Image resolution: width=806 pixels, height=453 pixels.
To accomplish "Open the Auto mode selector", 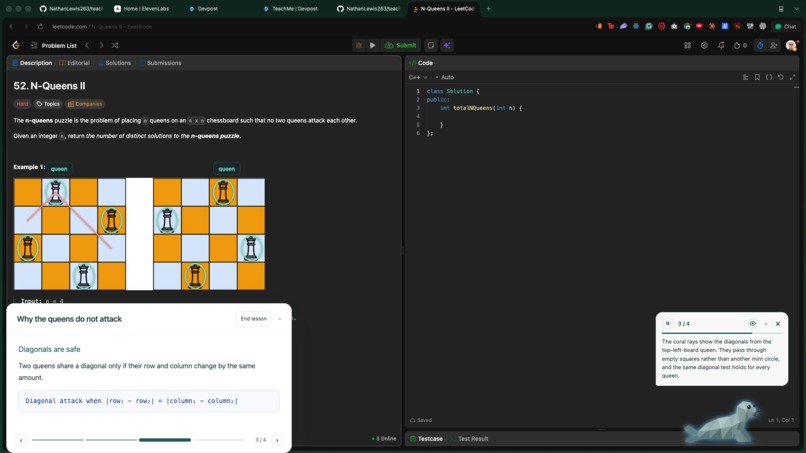I will 445,77.
